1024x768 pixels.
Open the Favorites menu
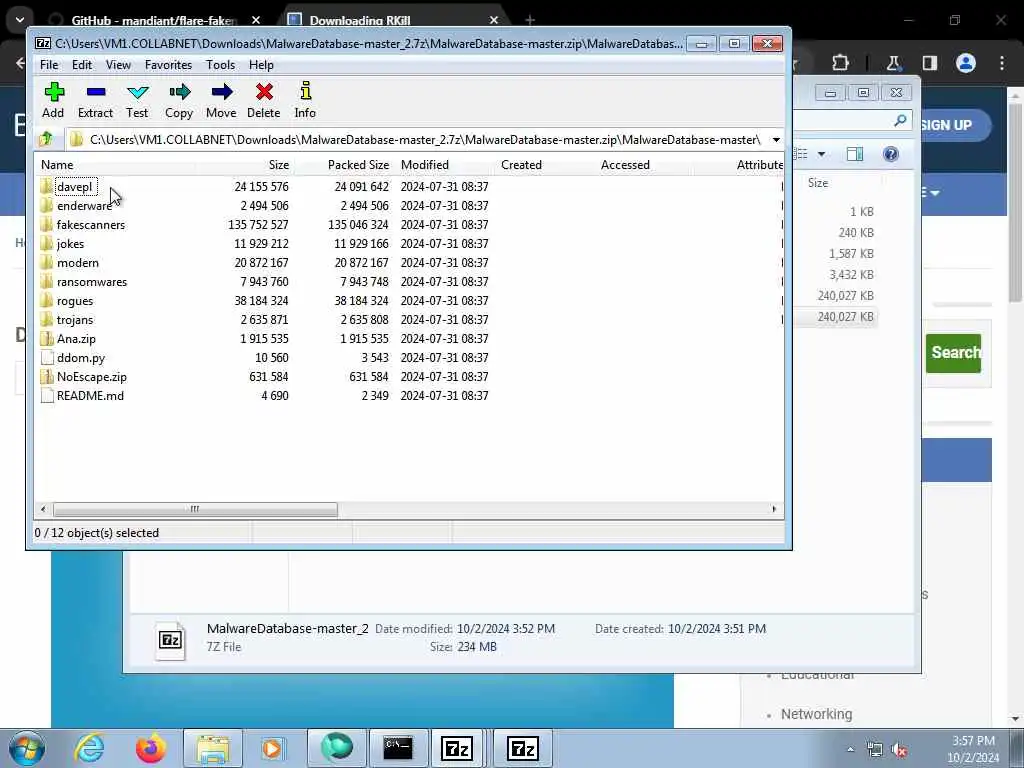[168, 65]
